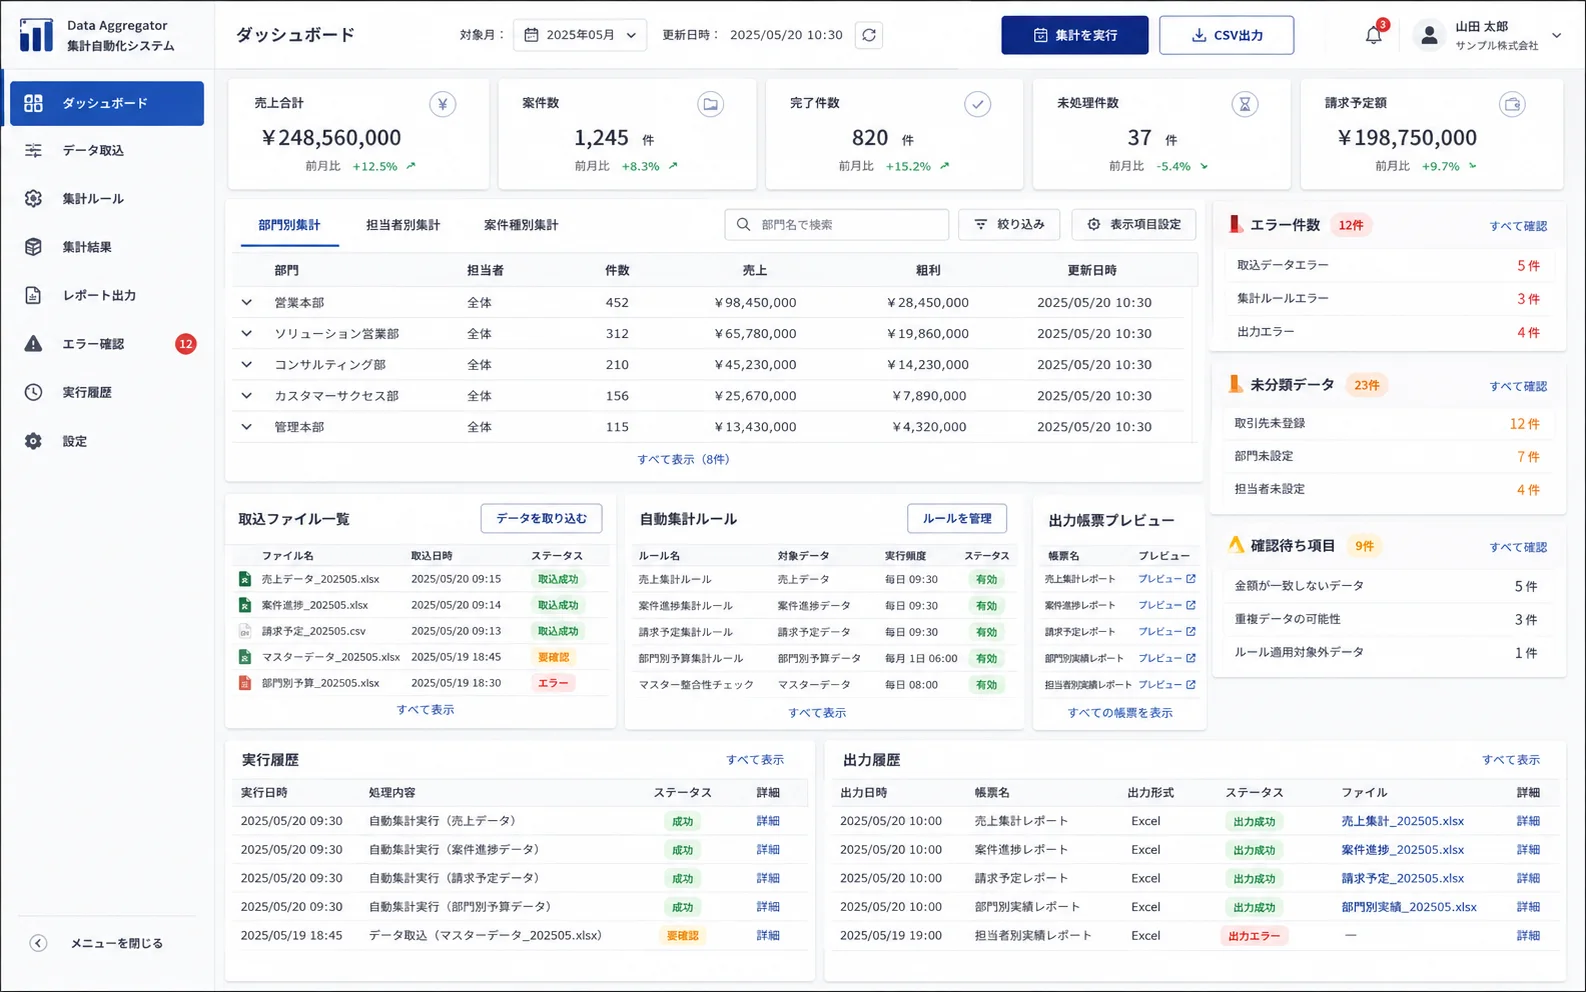The height and width of the screenshot is (992, 1586).
Task: Click すべて表示（8件）link under department table
Action: (684, 459)
